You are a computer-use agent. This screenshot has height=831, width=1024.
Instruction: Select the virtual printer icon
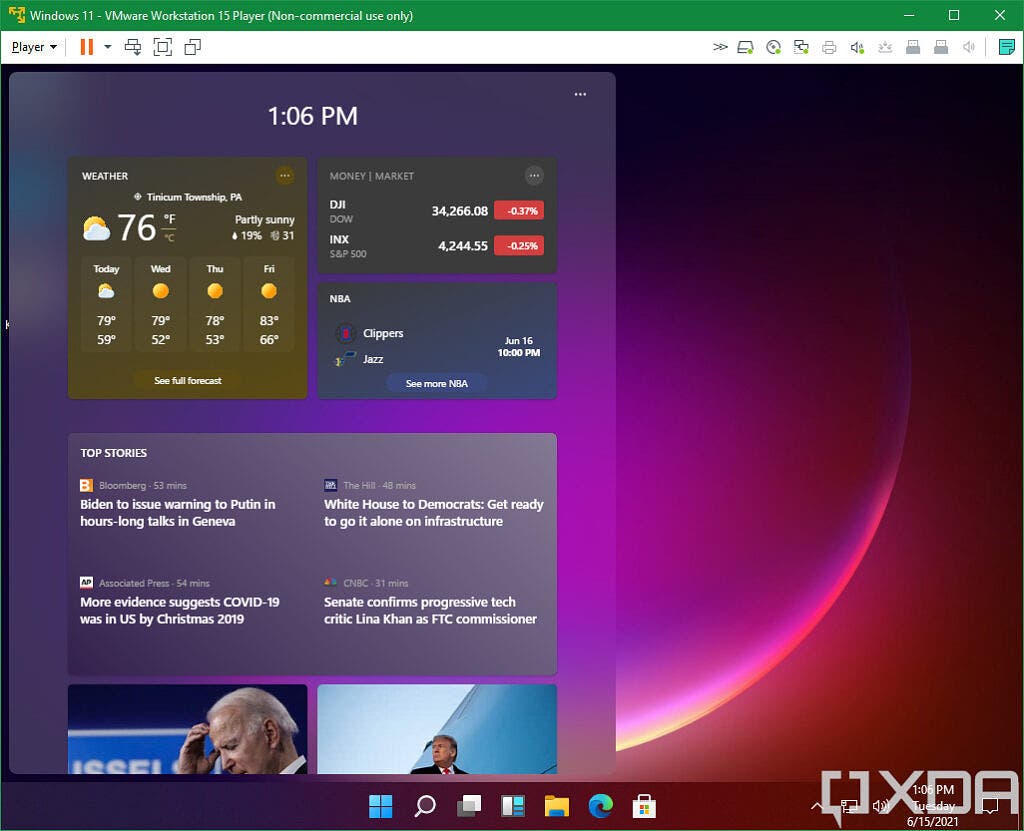829,46
